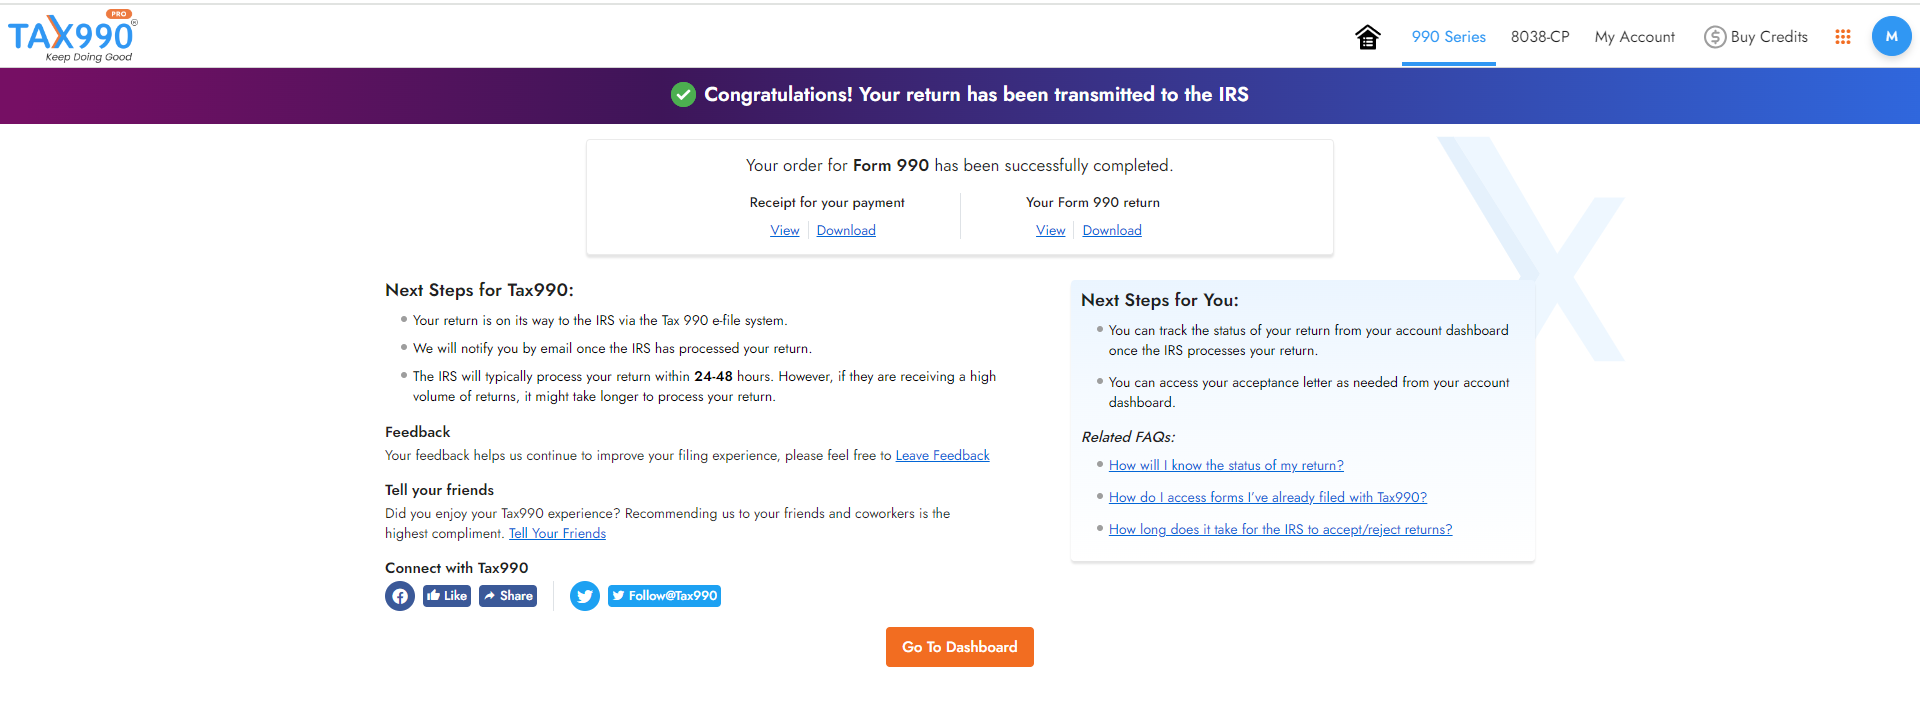Screen dimensions: 1920x724
Task: Open My Account menu
Action: tap(1634, 37)
